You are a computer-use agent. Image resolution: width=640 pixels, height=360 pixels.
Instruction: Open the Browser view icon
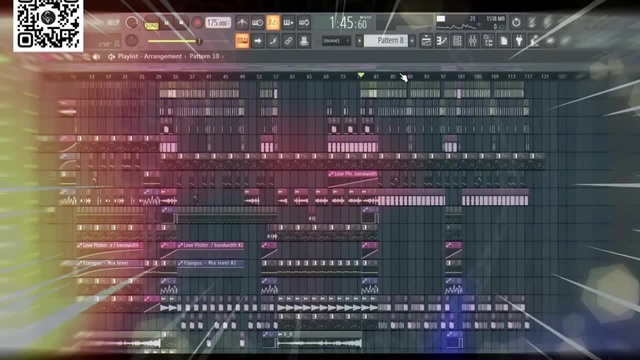pos(488,40)
